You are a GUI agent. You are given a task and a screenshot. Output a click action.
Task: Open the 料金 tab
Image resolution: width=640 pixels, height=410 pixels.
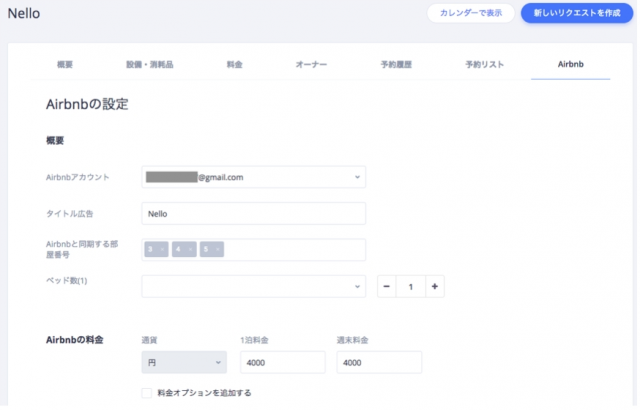click(234, 64)
